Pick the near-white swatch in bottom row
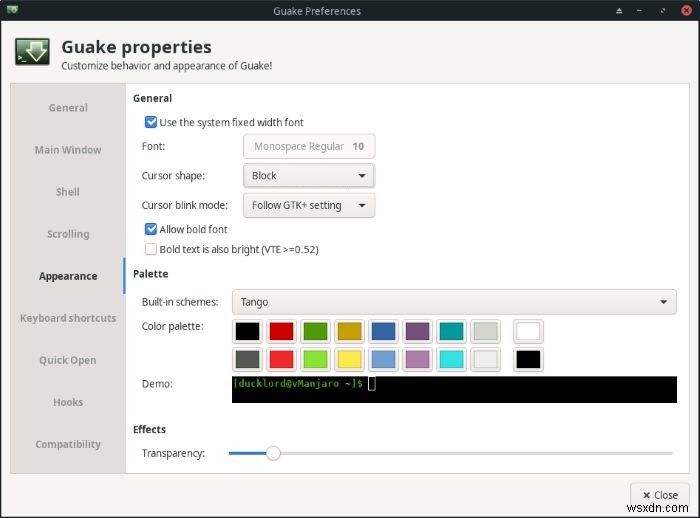 click(485, 359)
